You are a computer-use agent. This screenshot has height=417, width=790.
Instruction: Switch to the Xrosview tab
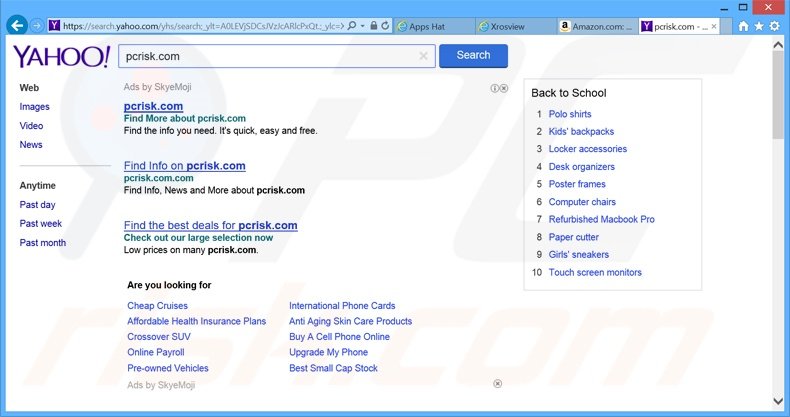coord(516,26)
